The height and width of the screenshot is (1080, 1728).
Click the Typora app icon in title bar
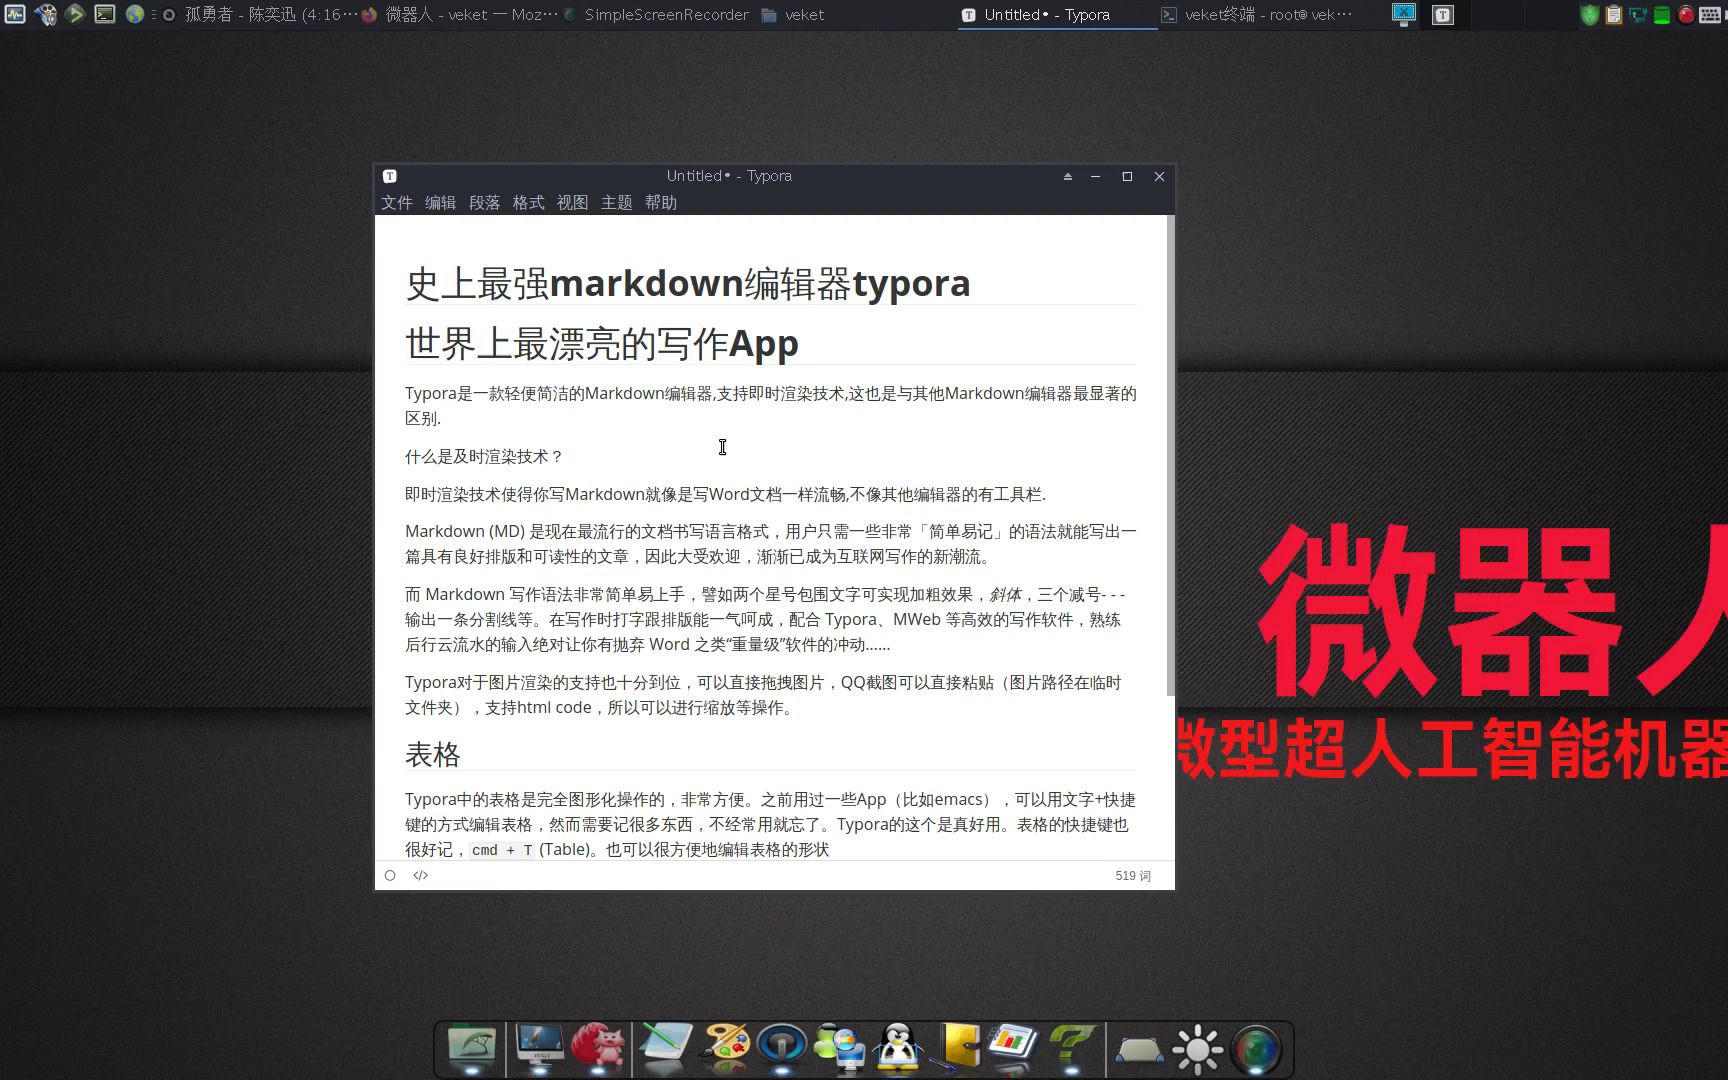390,176
